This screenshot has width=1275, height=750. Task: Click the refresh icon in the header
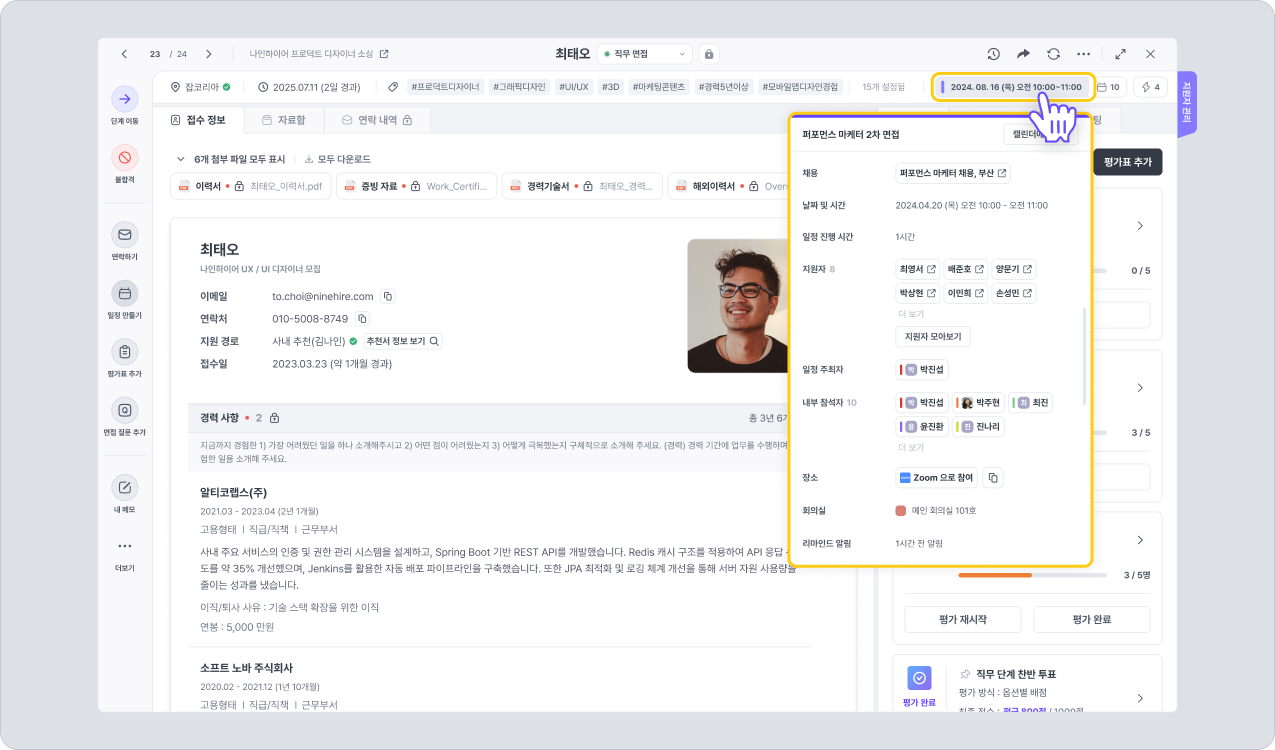tap(1053, 54)
